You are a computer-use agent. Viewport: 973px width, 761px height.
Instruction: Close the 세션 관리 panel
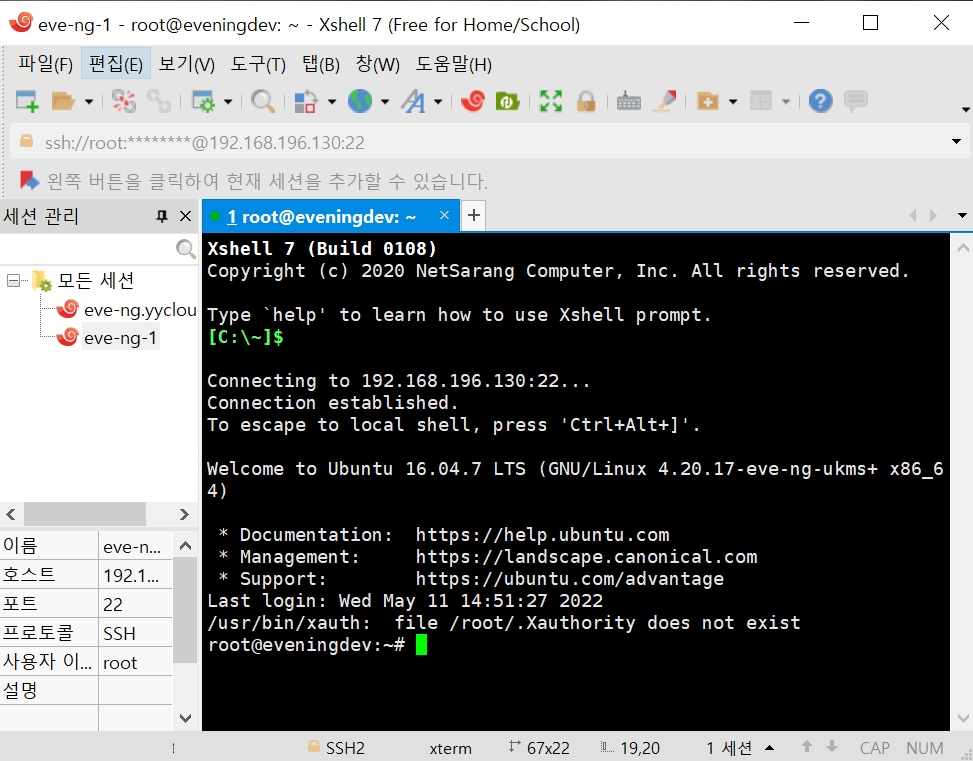pyautogui.click(x=185, y=216)
